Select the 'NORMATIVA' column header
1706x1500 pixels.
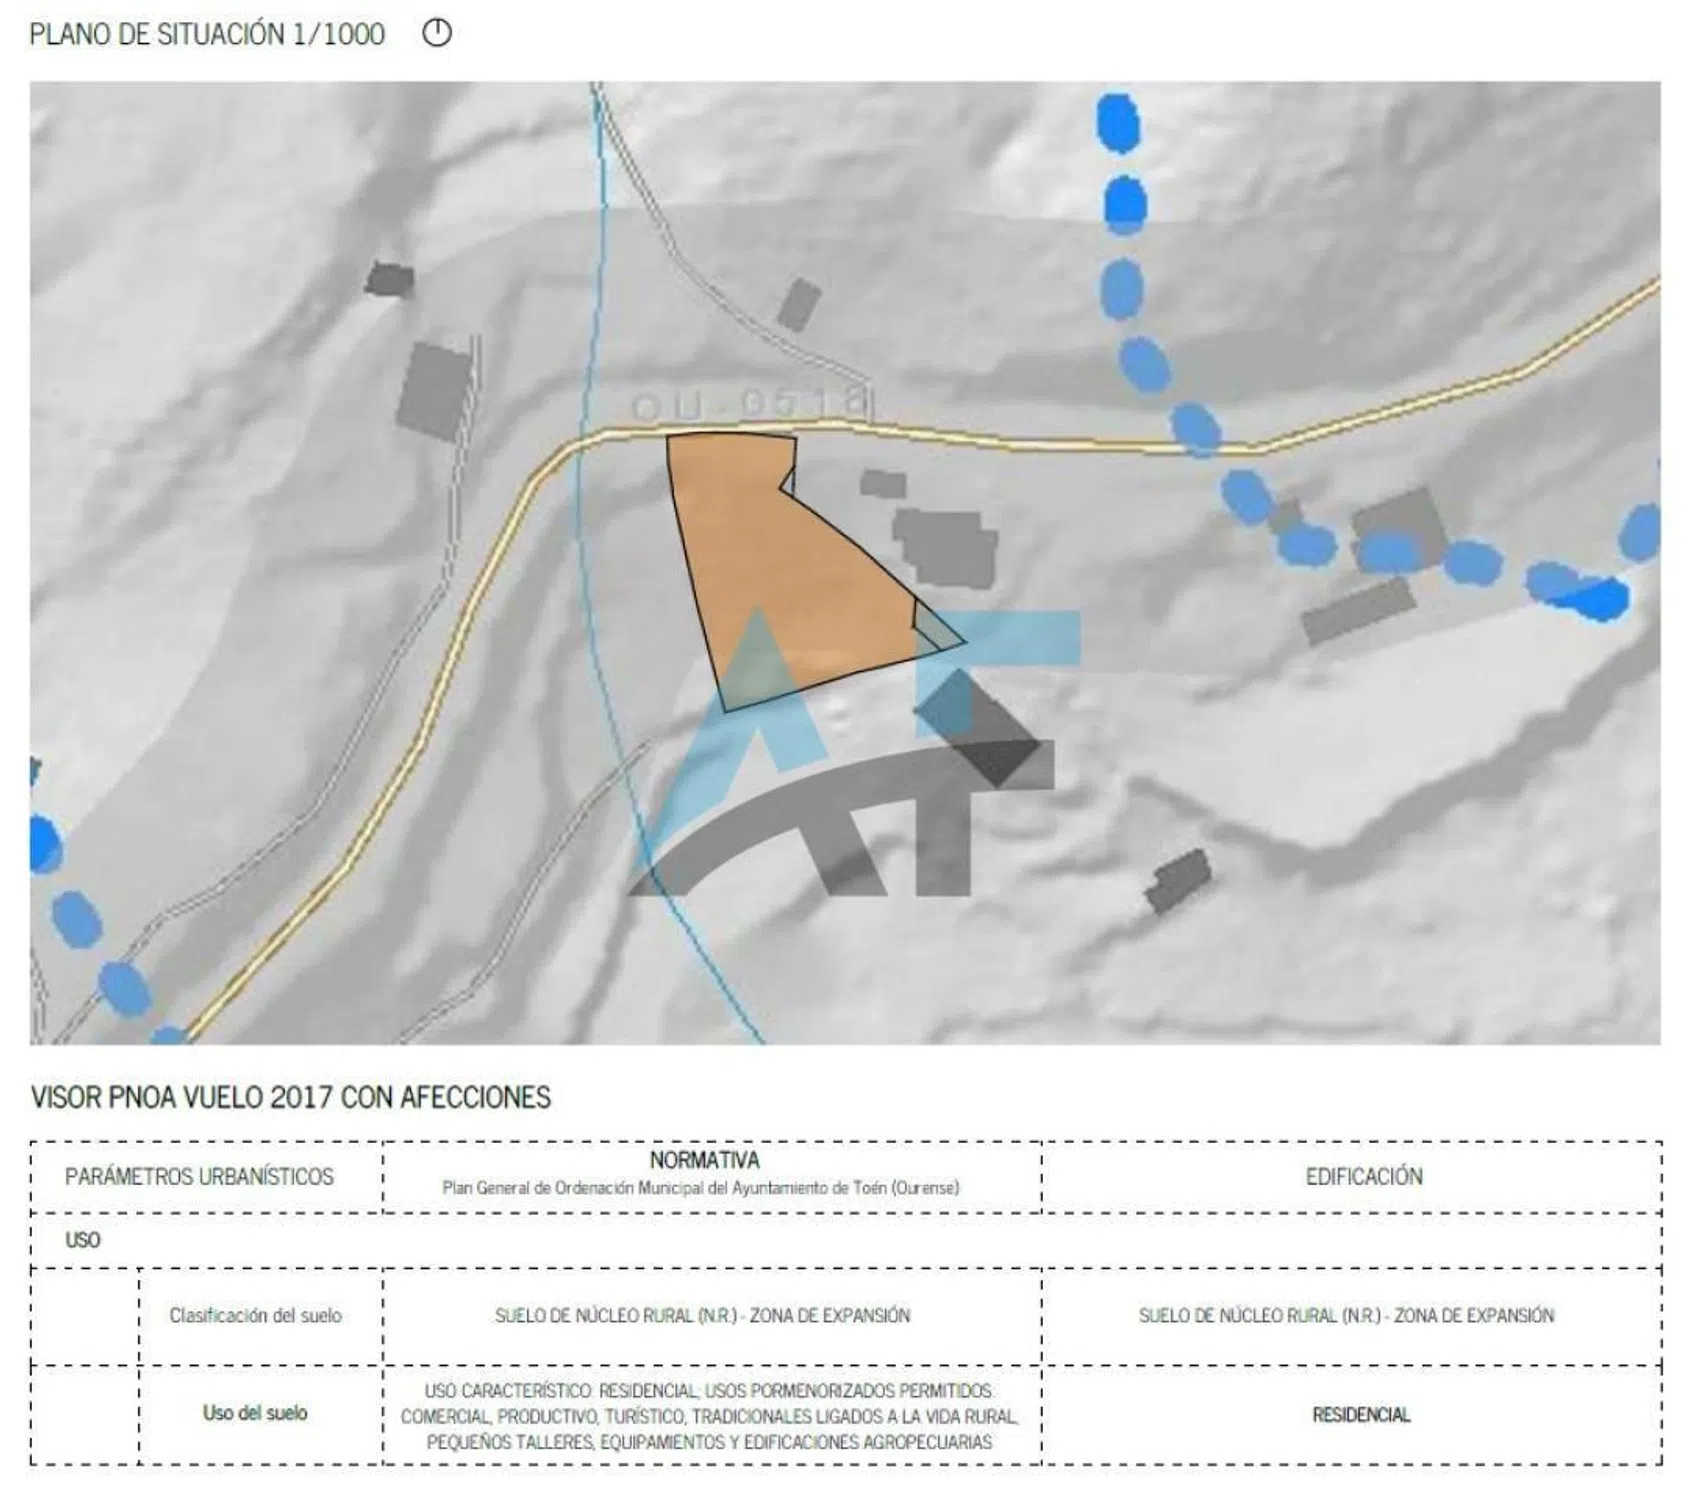(704, 1160)
